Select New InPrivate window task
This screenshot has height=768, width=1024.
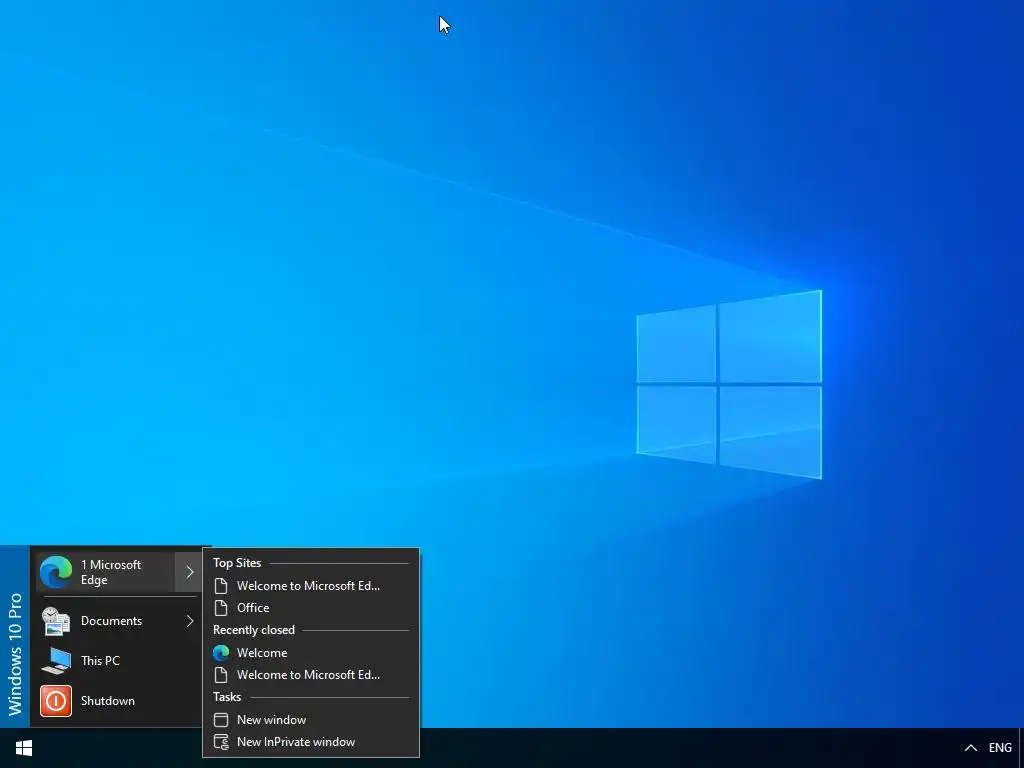(311, 742)
